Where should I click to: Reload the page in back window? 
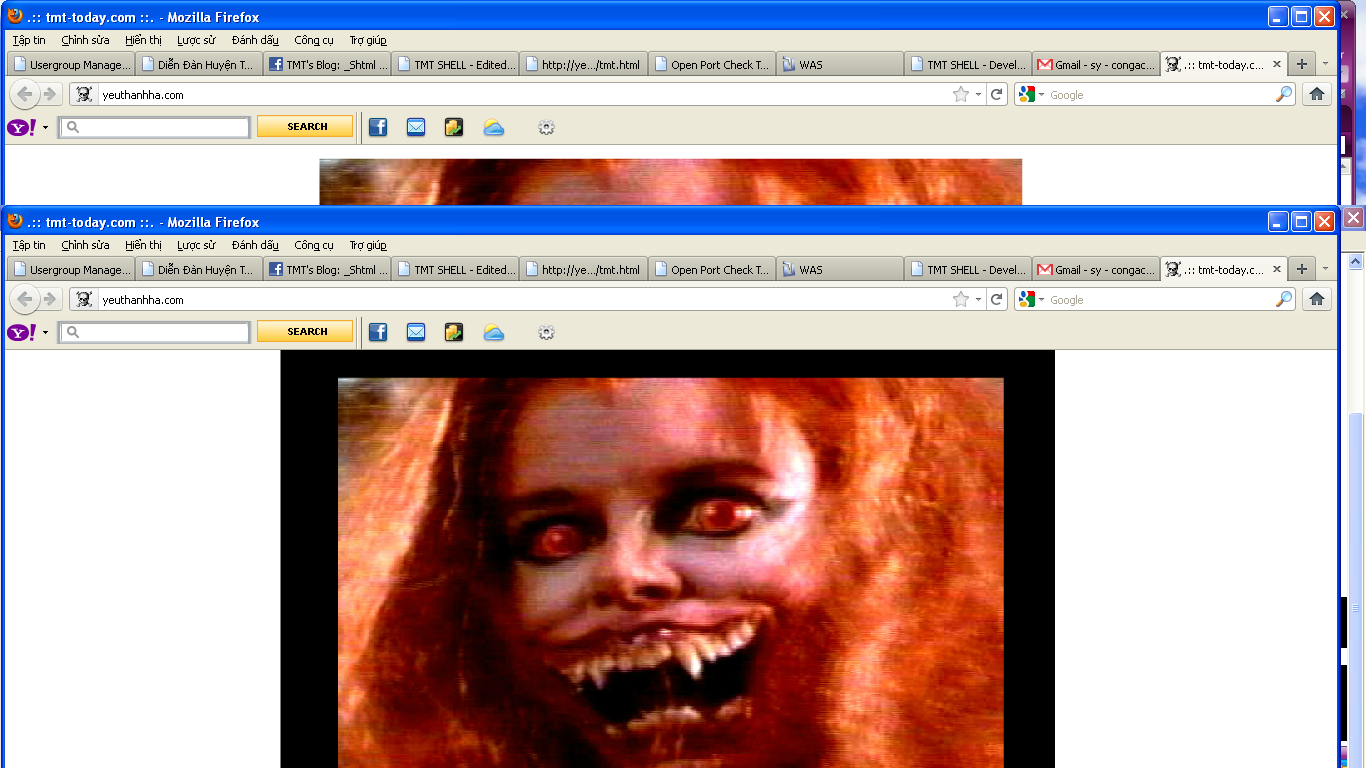pos(996,94)
